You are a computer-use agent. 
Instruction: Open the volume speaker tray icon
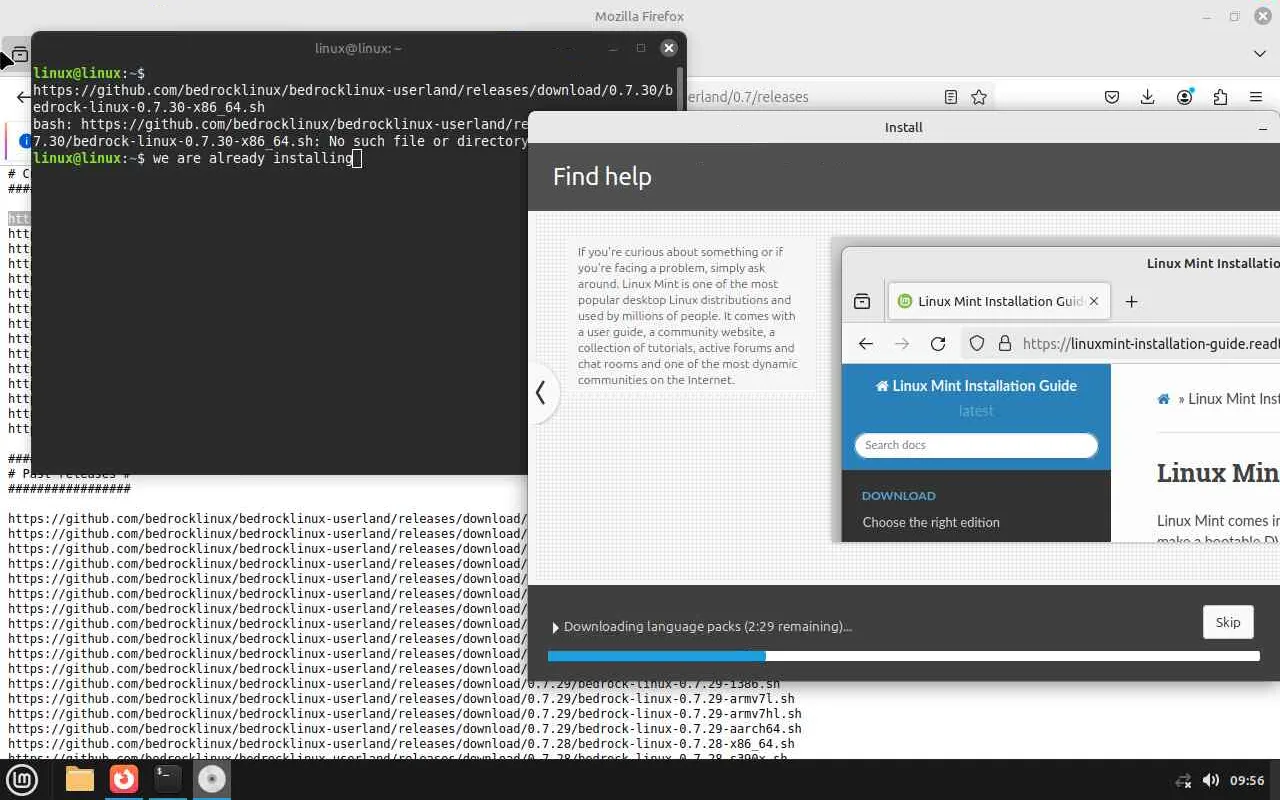click(x=1210, y=781)
